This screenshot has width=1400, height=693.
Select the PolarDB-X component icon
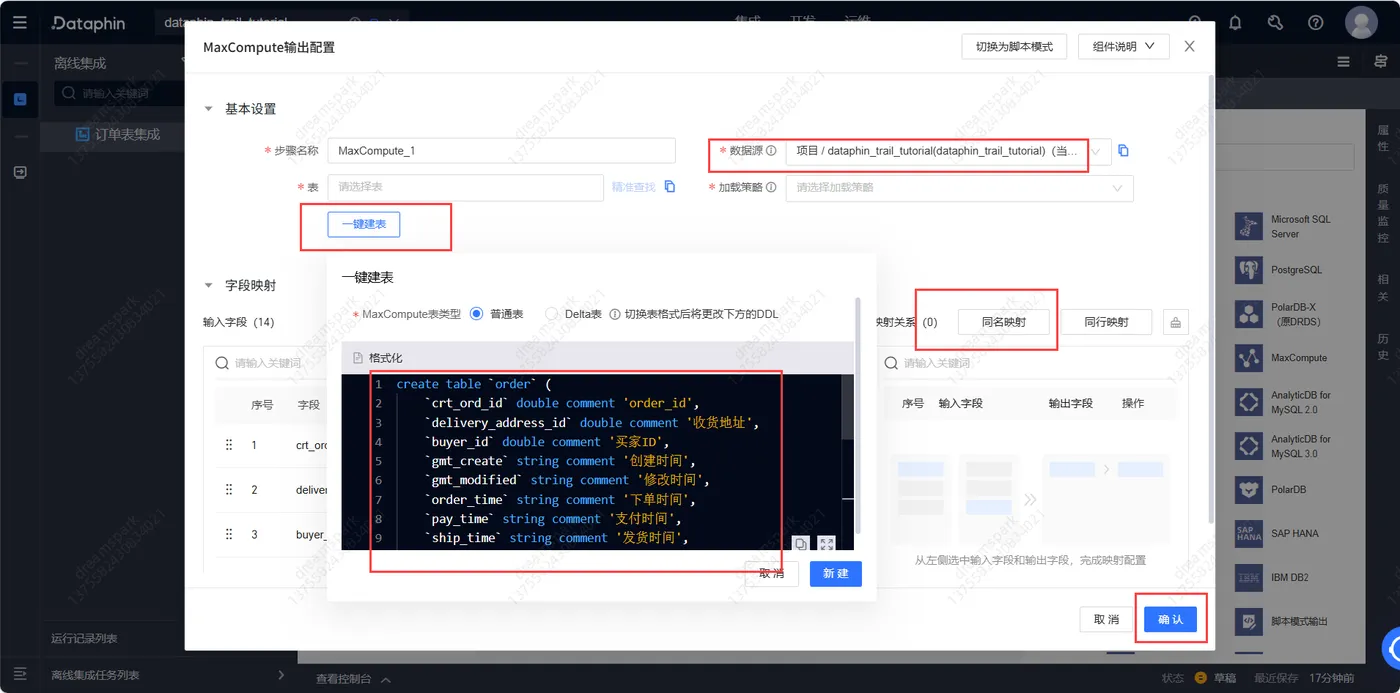tap(1248, 314)
